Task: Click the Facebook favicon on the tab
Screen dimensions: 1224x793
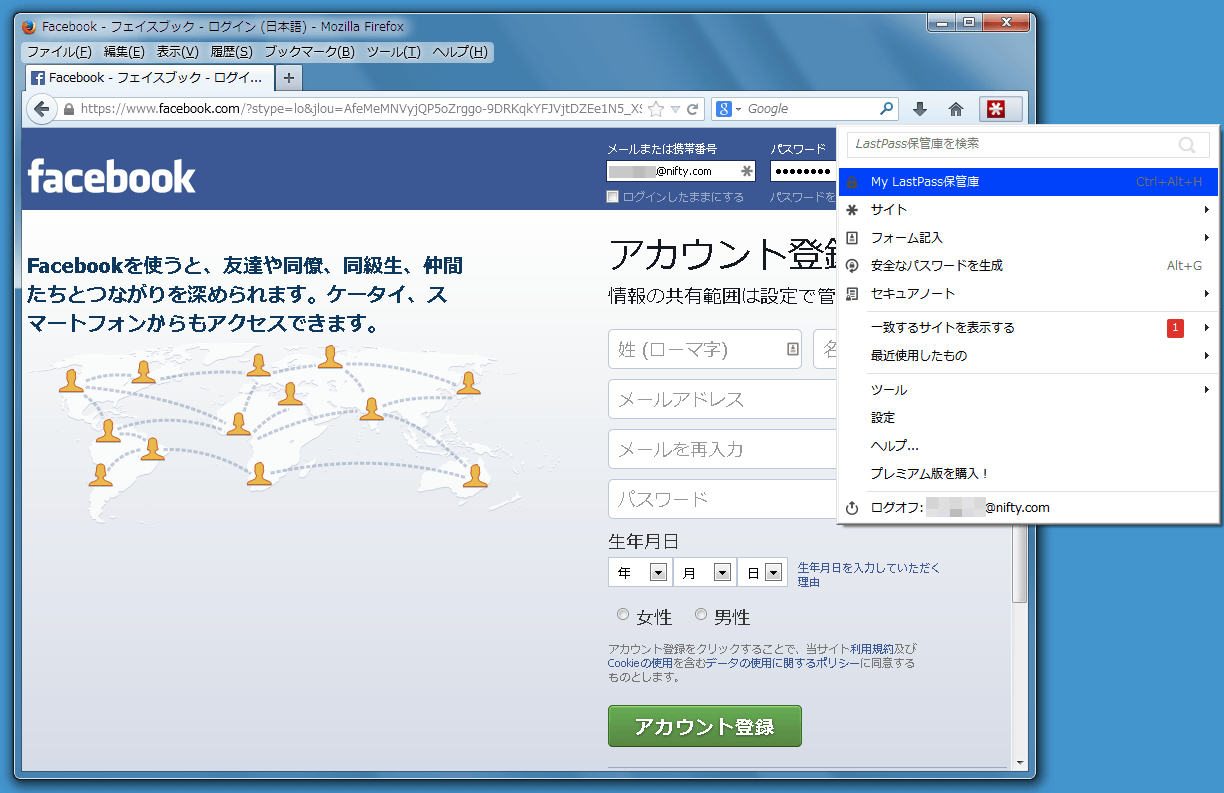Action: click(38, 78)
